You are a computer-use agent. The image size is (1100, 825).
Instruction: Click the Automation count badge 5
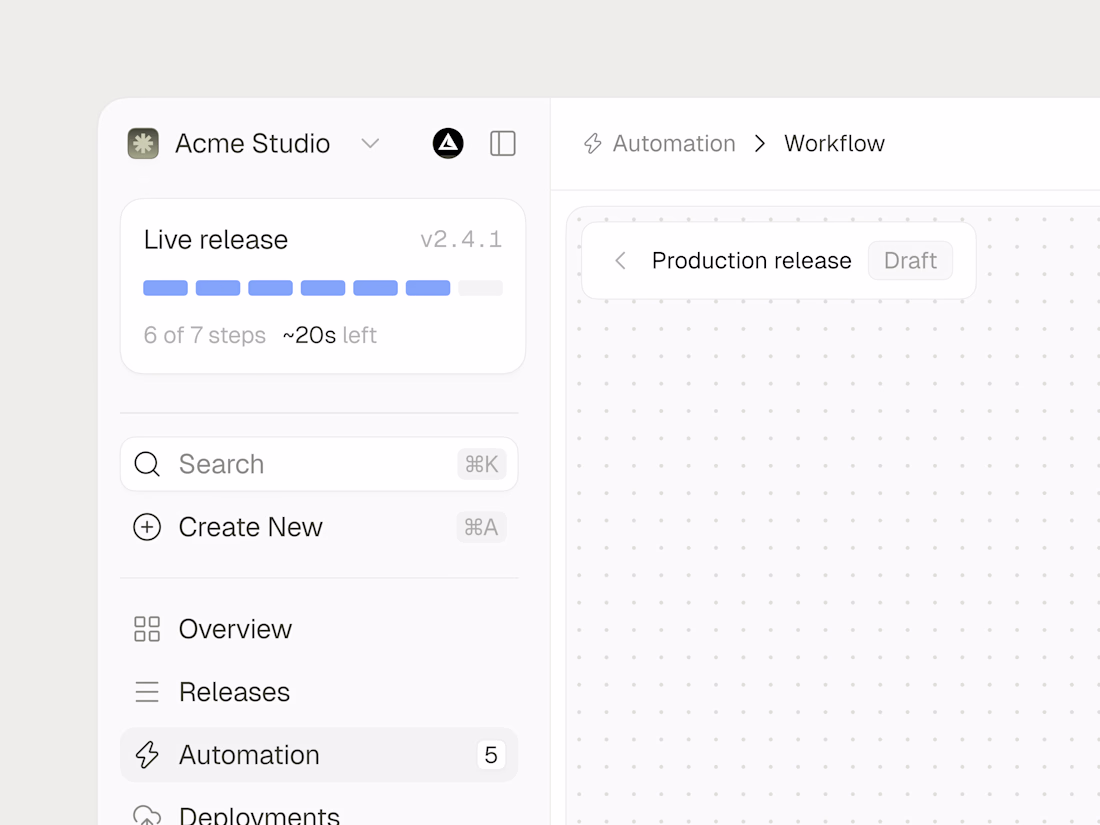(x=491, y=756)
